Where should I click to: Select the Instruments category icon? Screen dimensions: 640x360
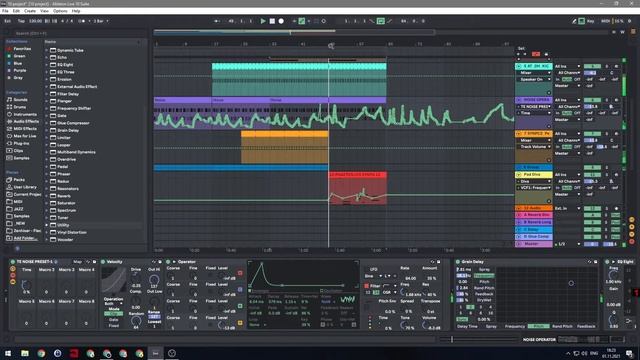(x=9, y=114)
